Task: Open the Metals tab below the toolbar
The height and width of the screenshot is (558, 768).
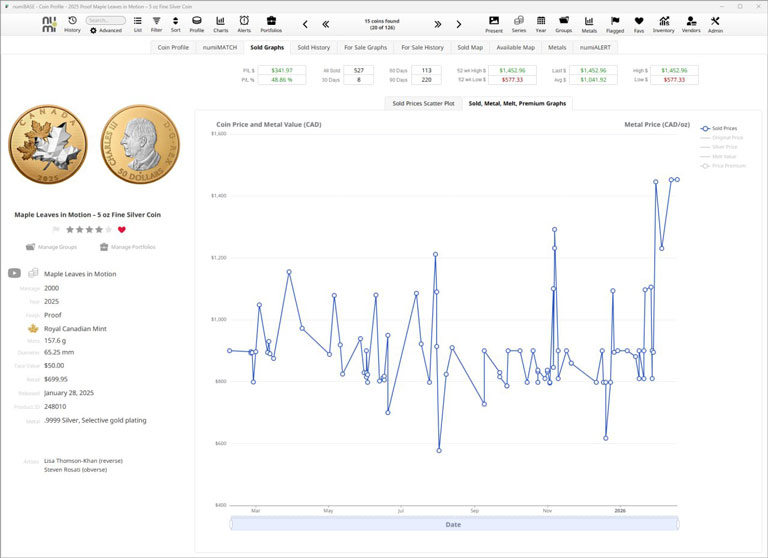Action: (x=557, y=48)
